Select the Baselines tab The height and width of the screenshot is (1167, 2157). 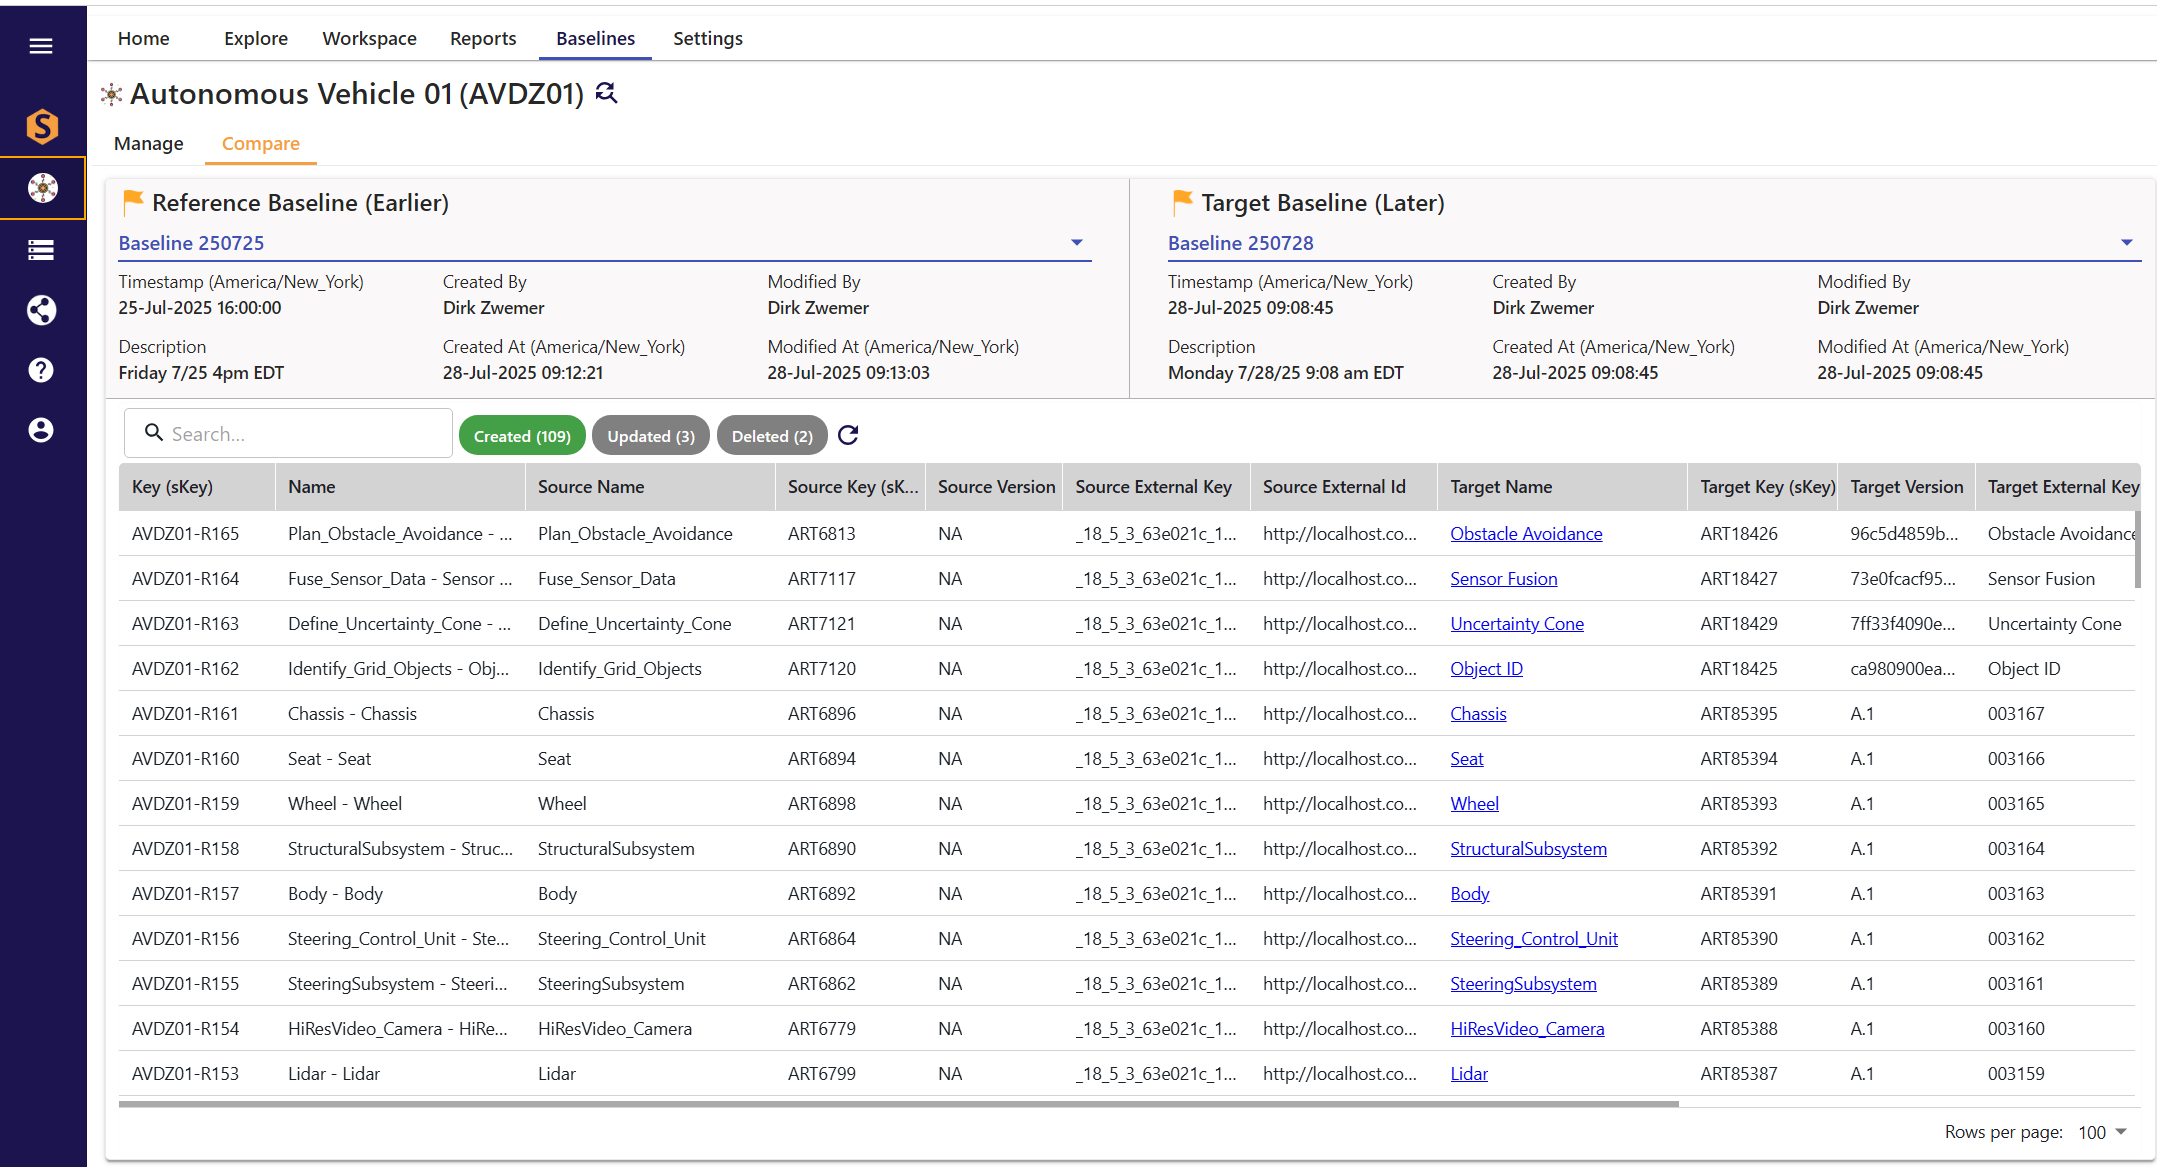596,38
